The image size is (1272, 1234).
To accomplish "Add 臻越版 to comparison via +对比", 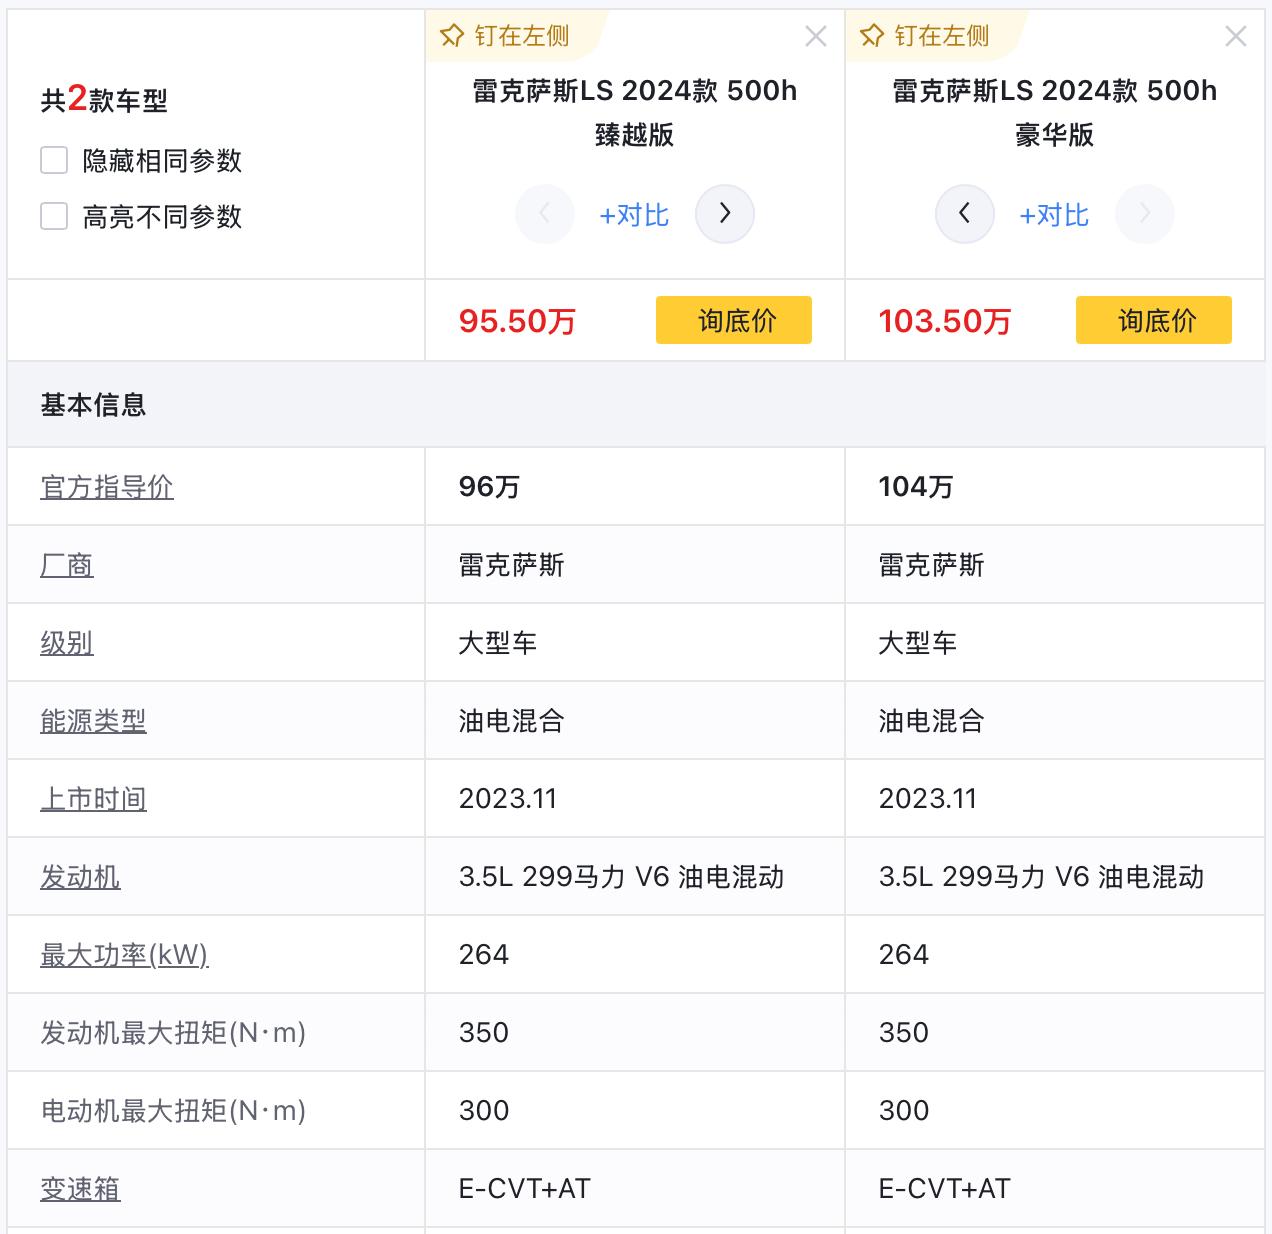I will tap(634, 215).
